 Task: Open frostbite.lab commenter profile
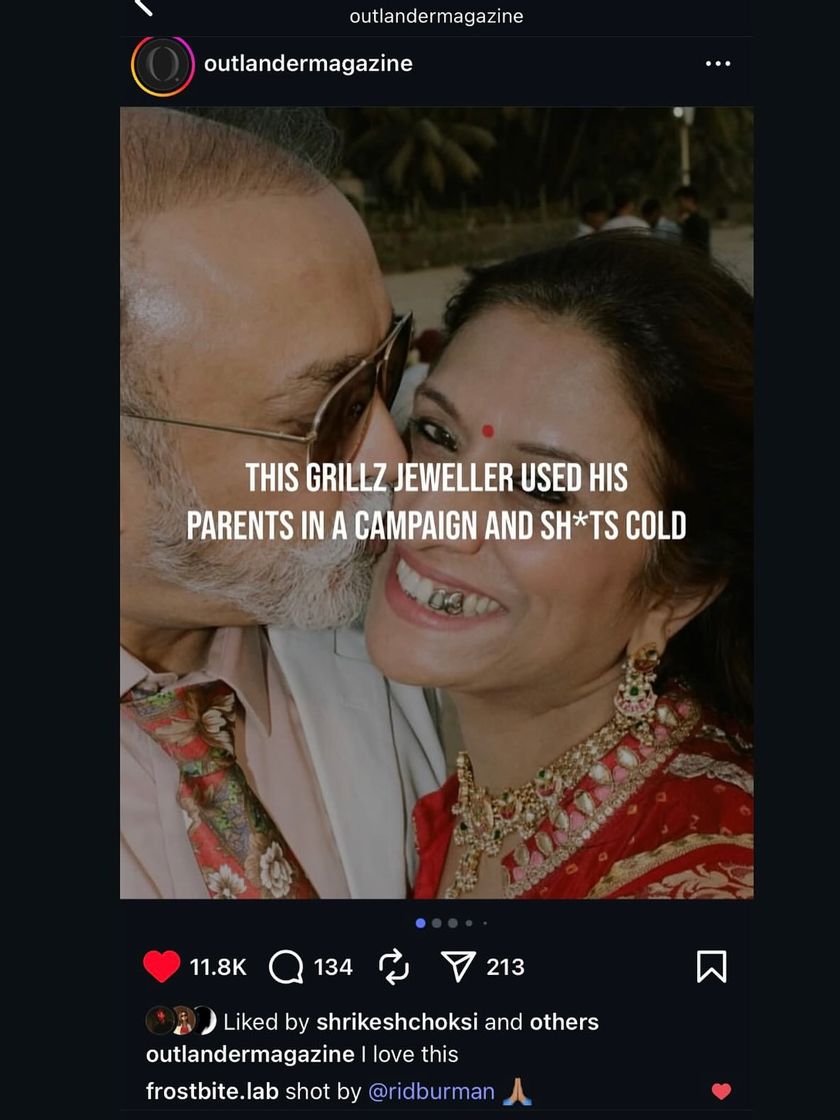(212, 1091)
